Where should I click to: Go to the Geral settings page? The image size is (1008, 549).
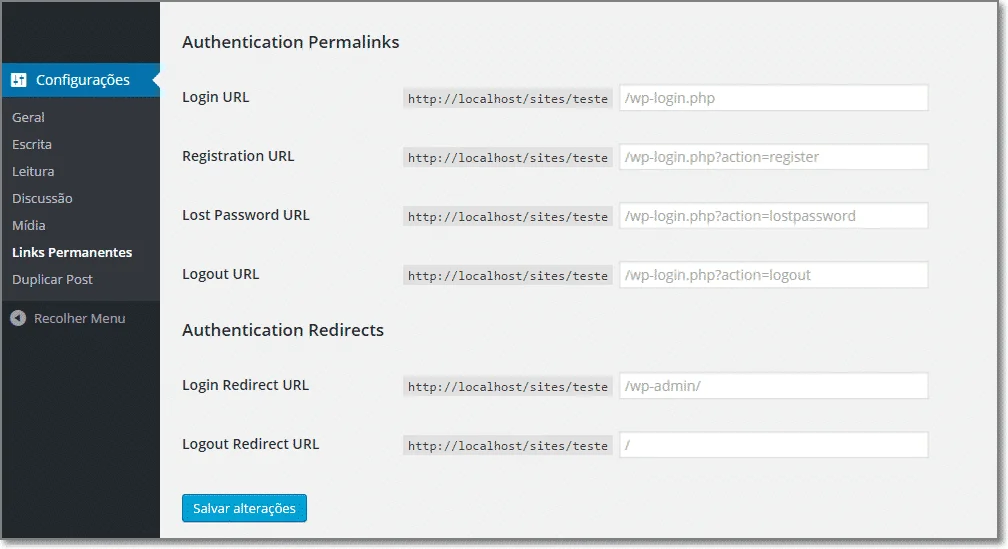tap(28, 118)
